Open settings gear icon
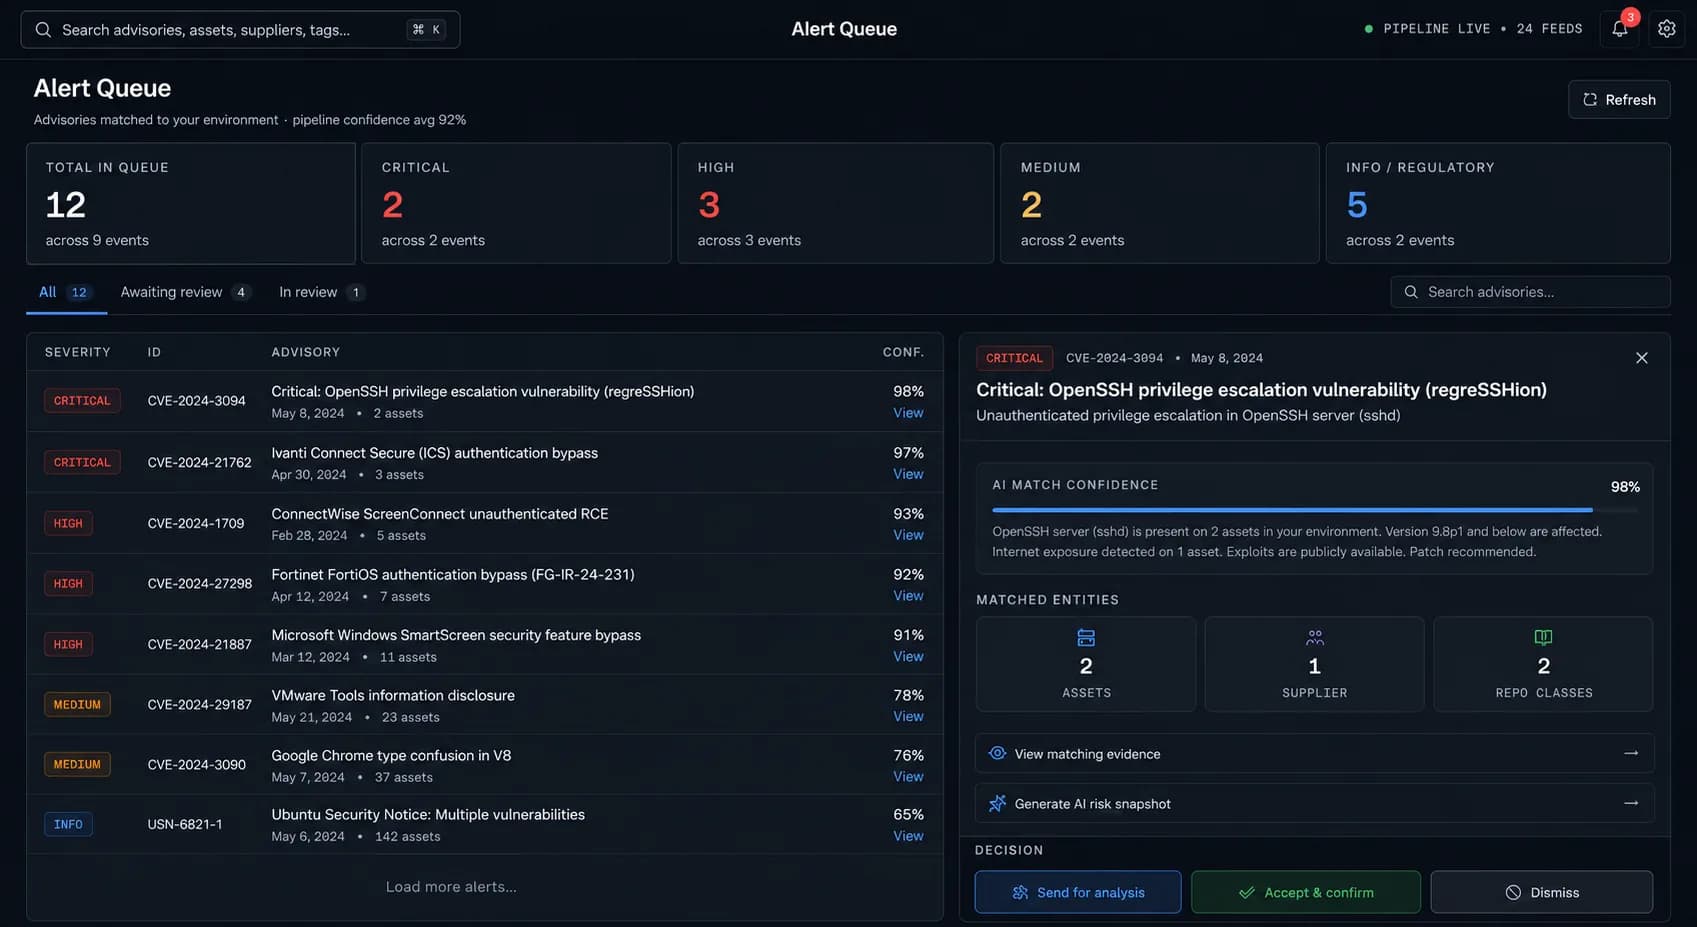 click(1666, 29)
